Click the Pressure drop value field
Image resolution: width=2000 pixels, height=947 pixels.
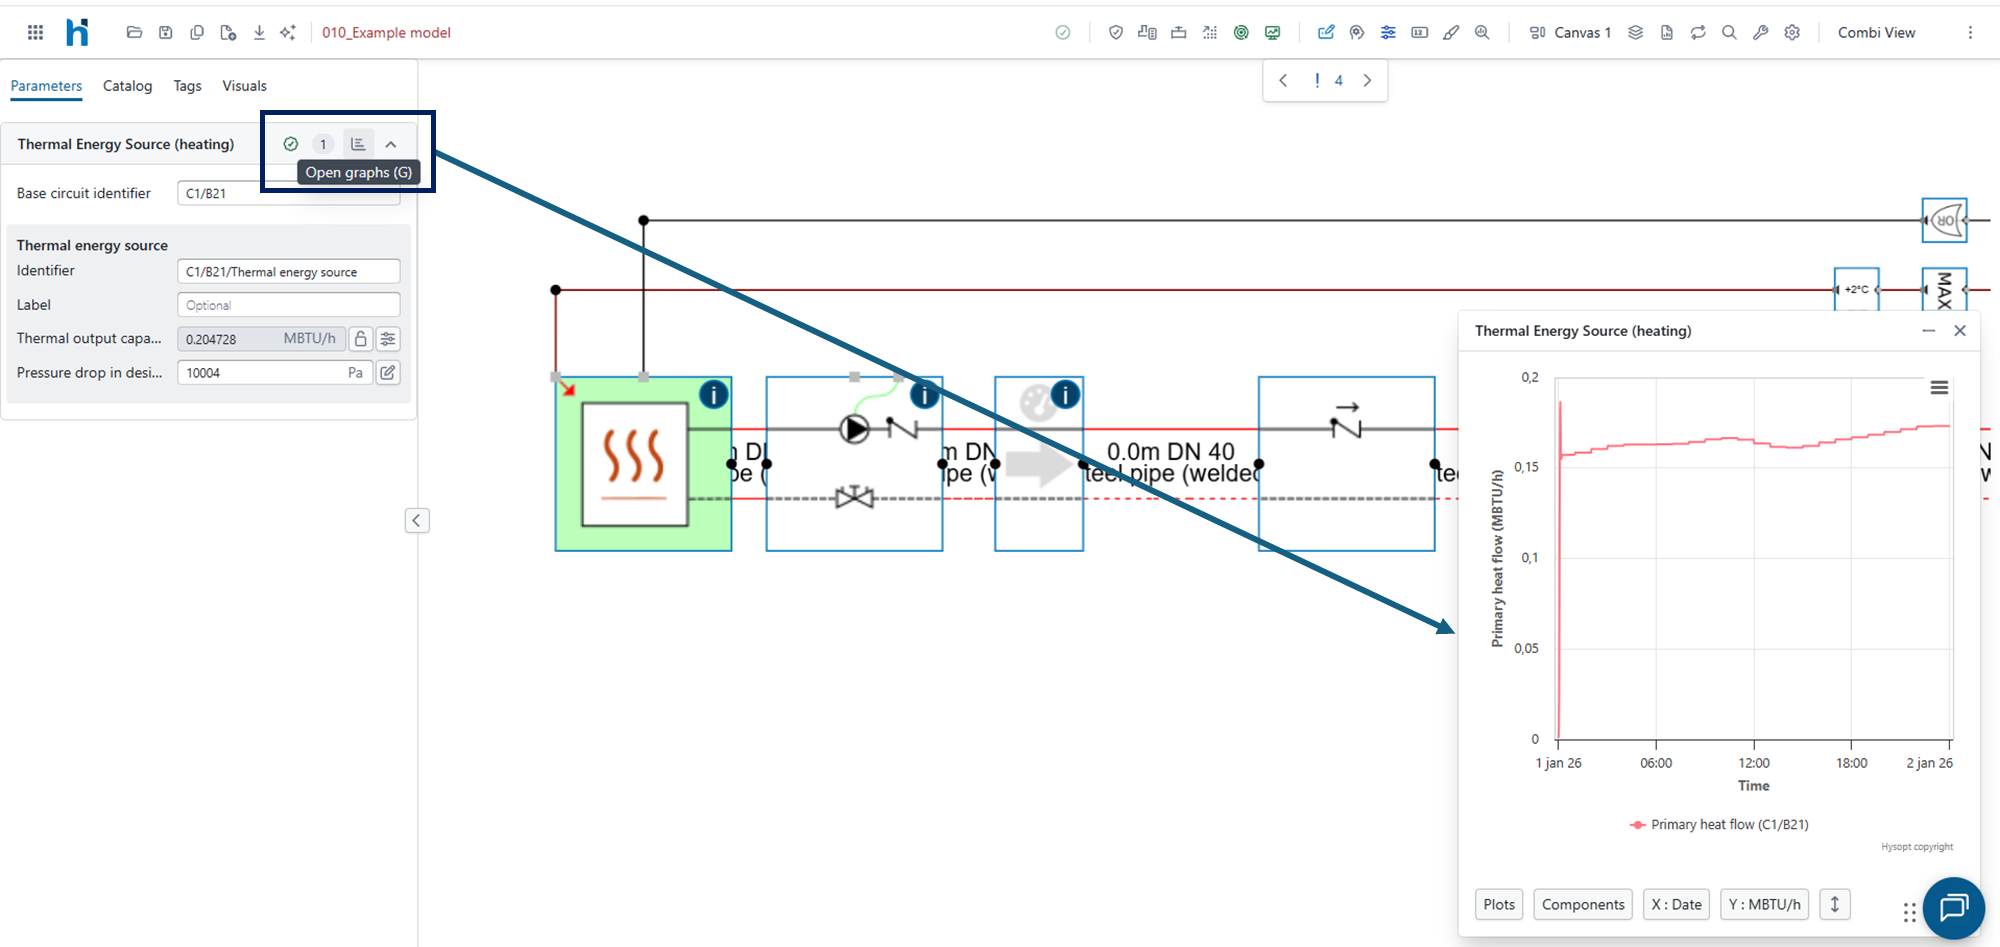[275, 373]
